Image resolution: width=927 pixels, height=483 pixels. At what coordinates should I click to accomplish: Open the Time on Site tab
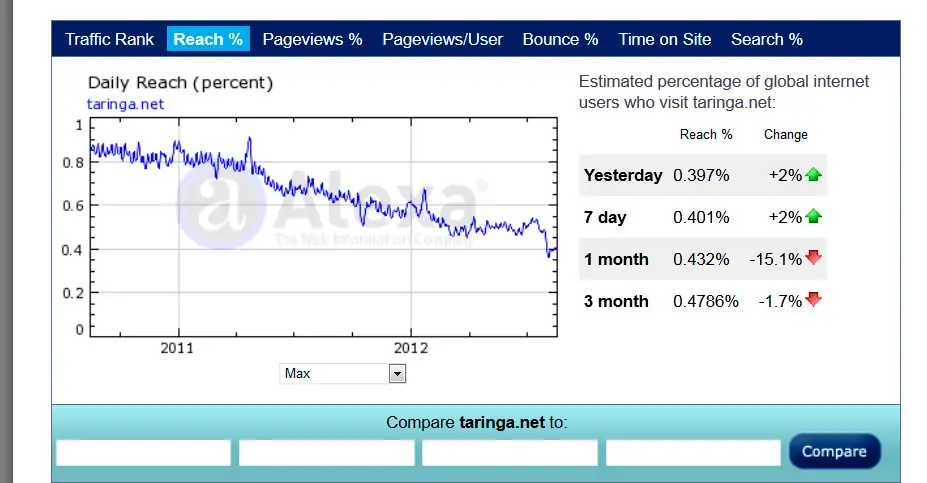tap(665, 39)
